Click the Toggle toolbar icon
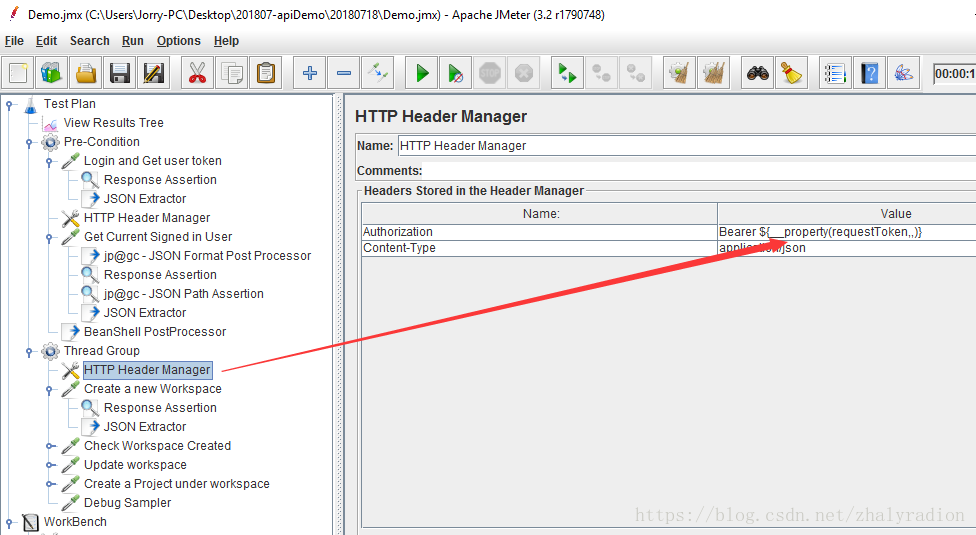976x535 pixels. click(378, 73)
